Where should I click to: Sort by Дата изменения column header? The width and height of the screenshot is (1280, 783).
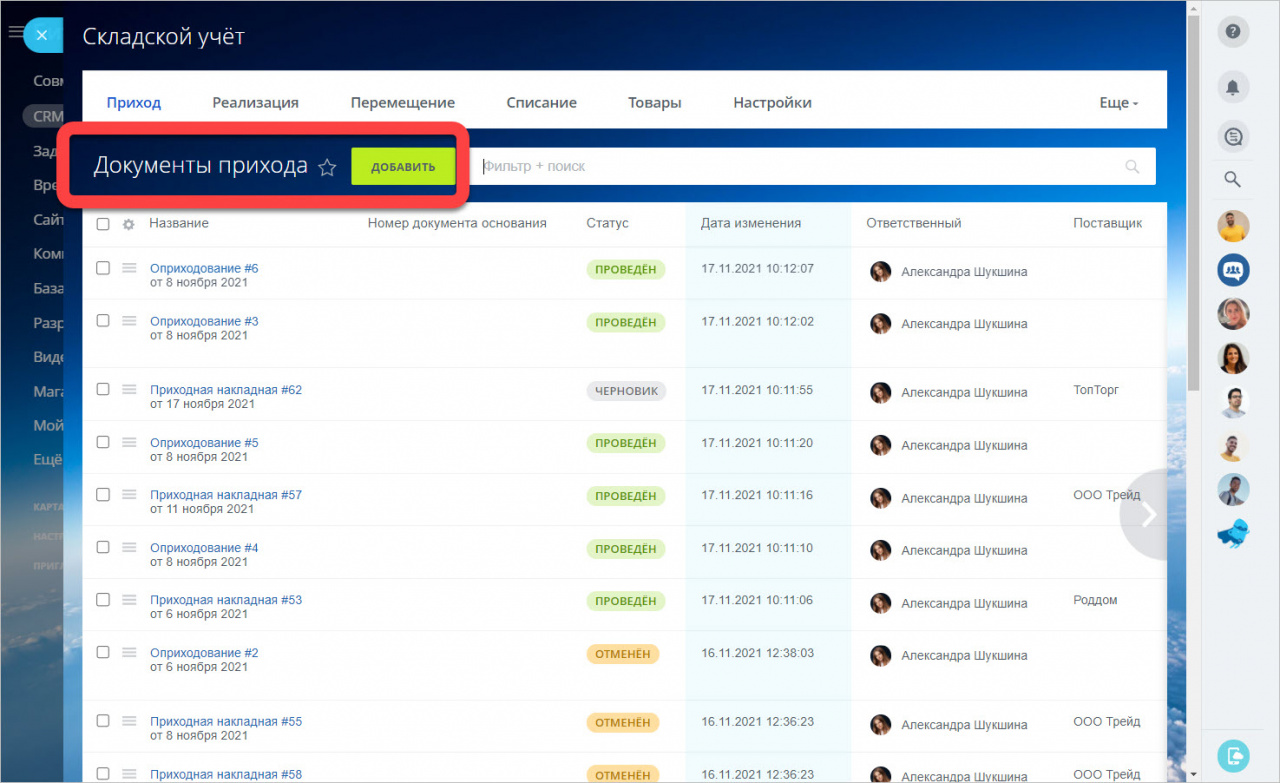[750, 223]
